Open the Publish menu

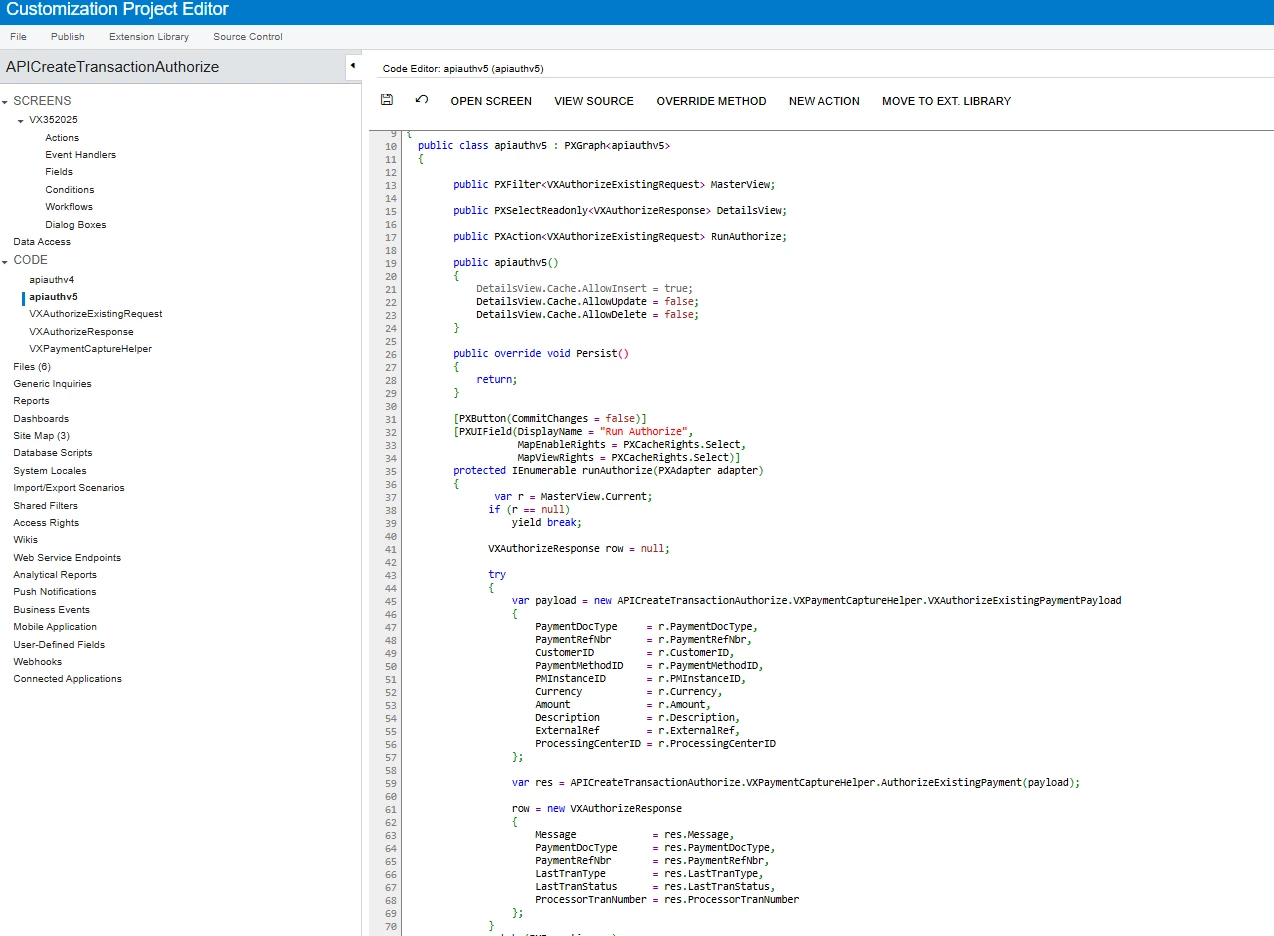68,37
